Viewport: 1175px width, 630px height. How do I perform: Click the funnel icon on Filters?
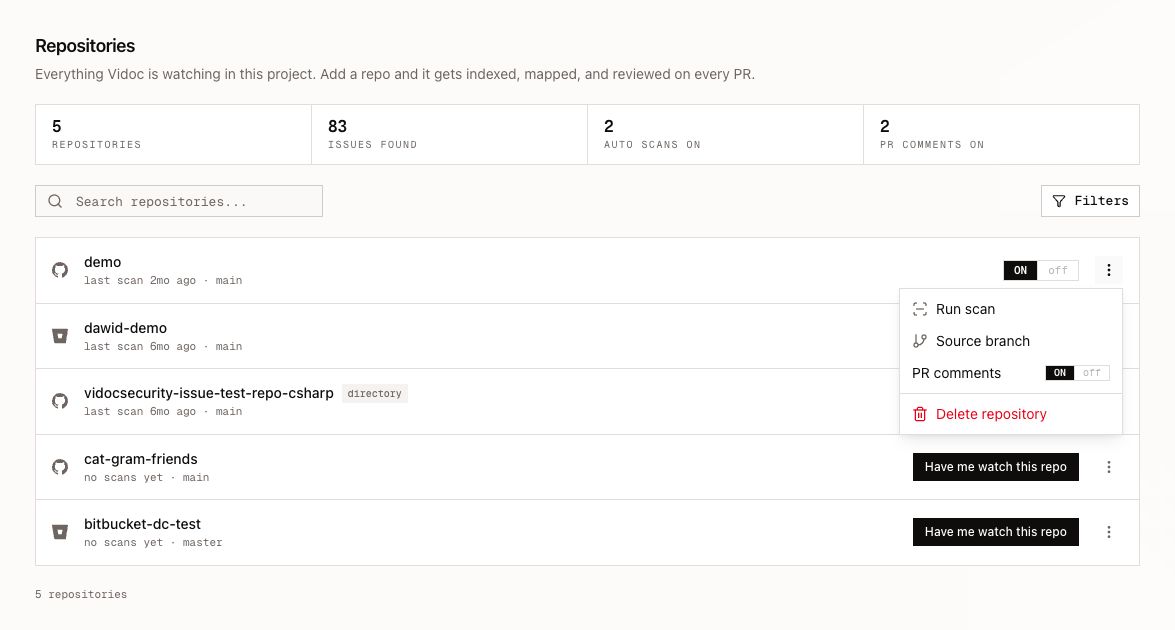click(x=1059, y=202)
